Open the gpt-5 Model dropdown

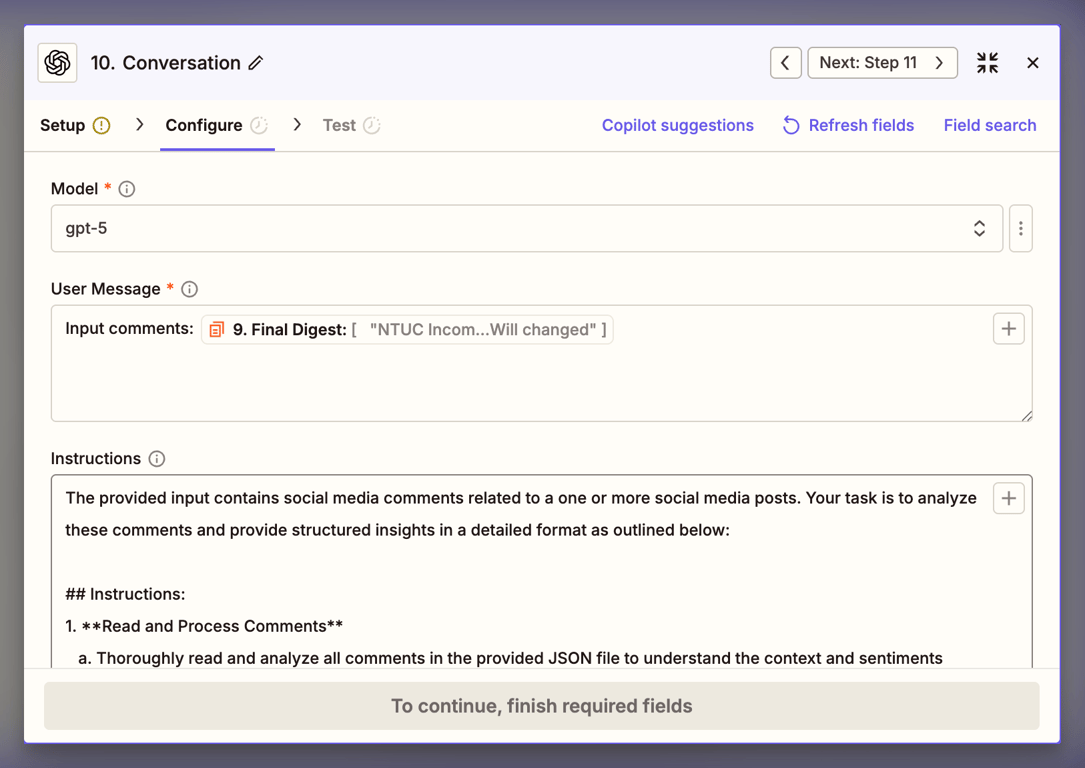[526, 229]
